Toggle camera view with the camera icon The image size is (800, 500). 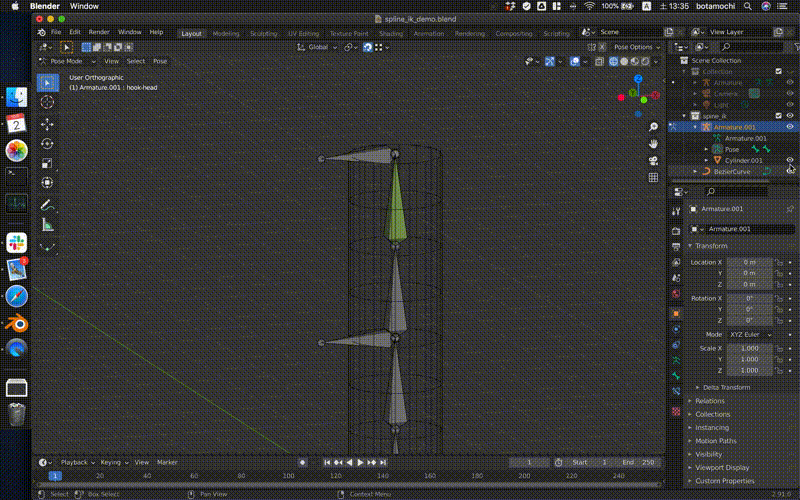(x=653, y=161)
